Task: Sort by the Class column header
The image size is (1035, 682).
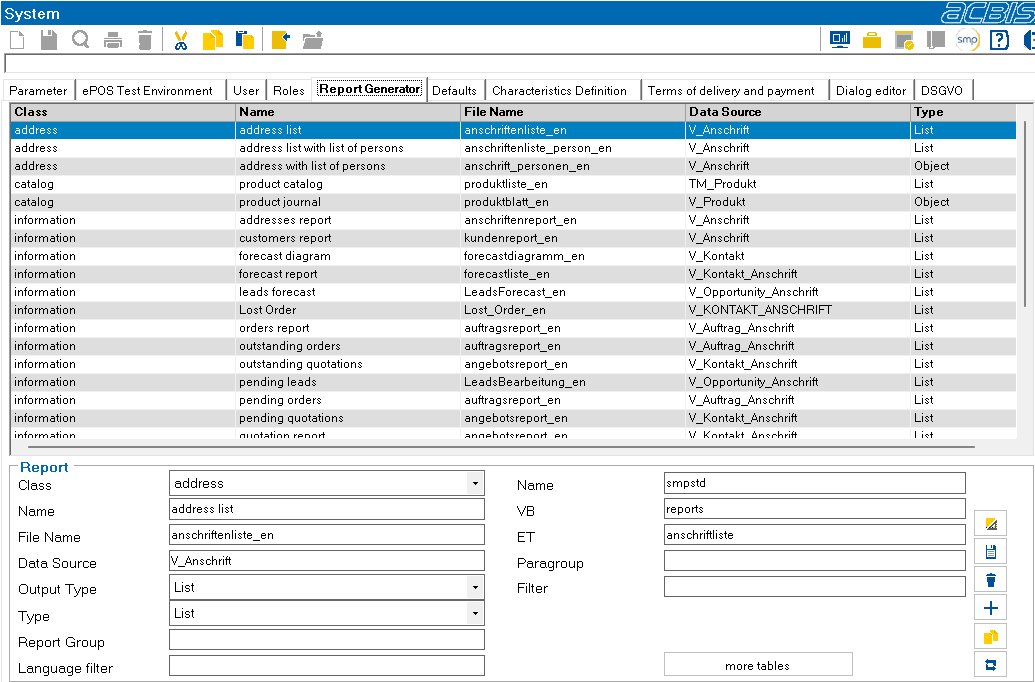Action: point(123,112)
